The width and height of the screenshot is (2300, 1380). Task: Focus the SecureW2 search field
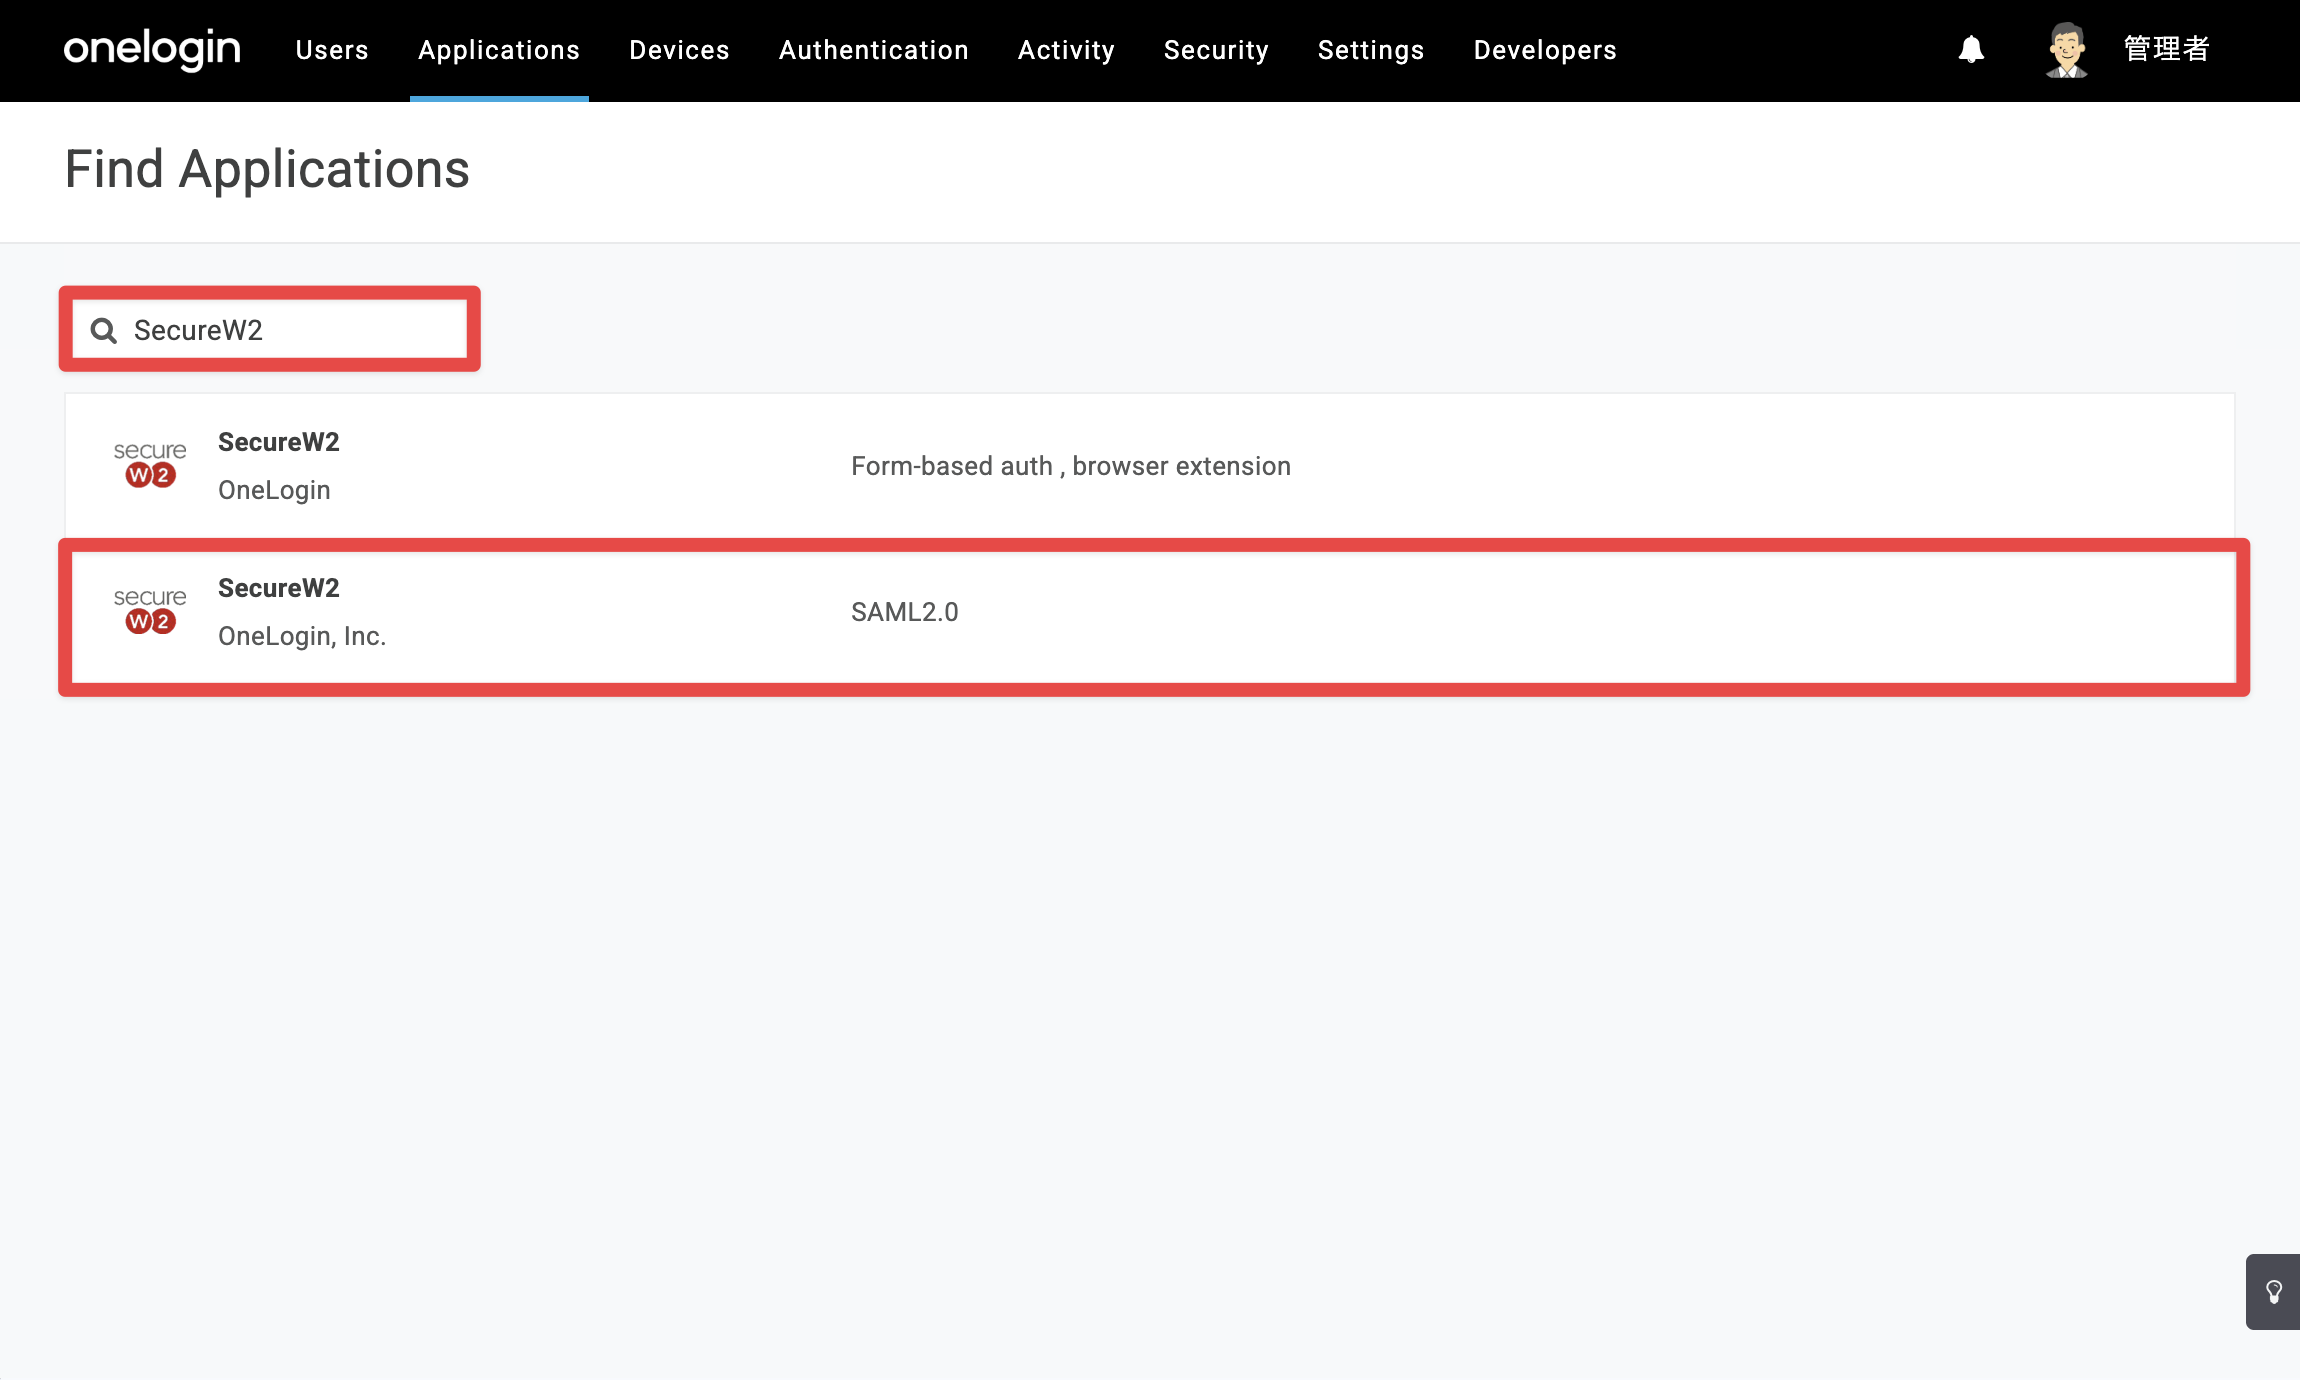coord(270,329)
